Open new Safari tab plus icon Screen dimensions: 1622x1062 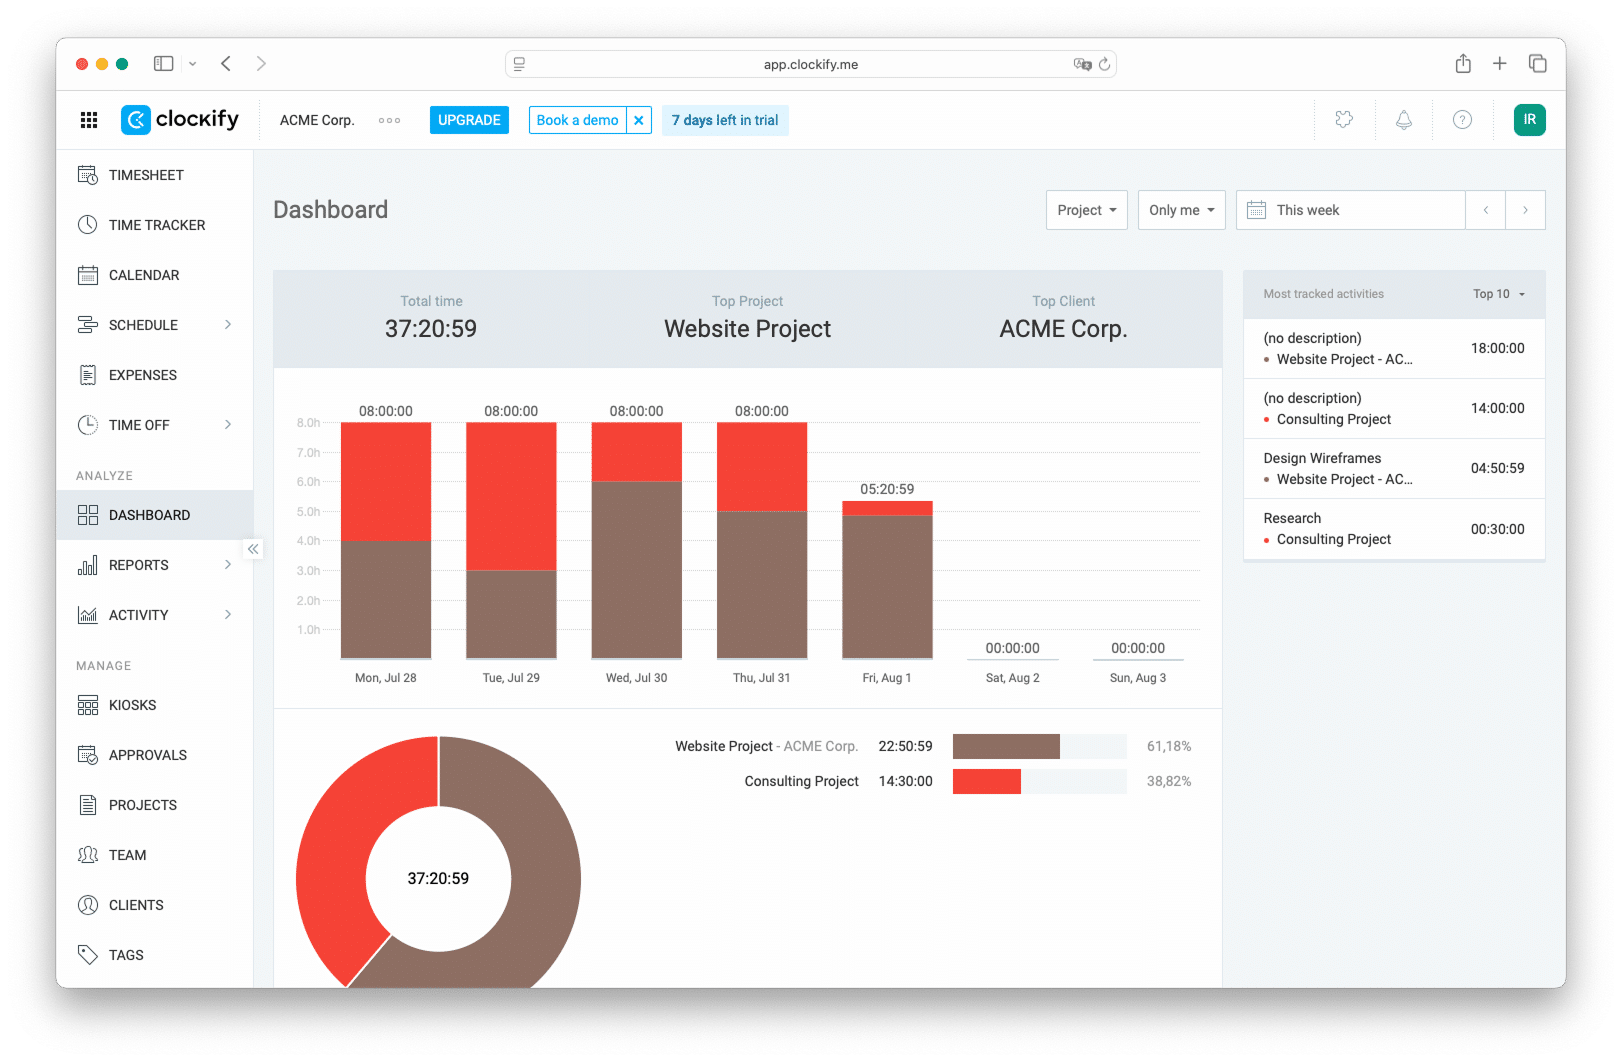pos(1500,64)
